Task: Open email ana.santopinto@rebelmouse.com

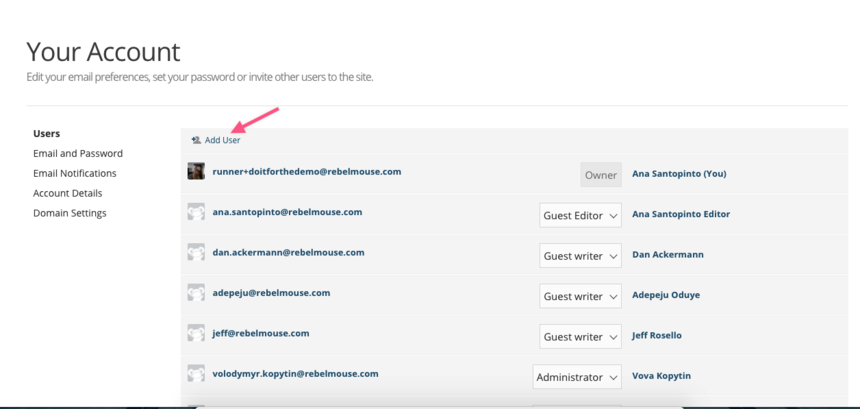Action: click(x=287, y=212)
